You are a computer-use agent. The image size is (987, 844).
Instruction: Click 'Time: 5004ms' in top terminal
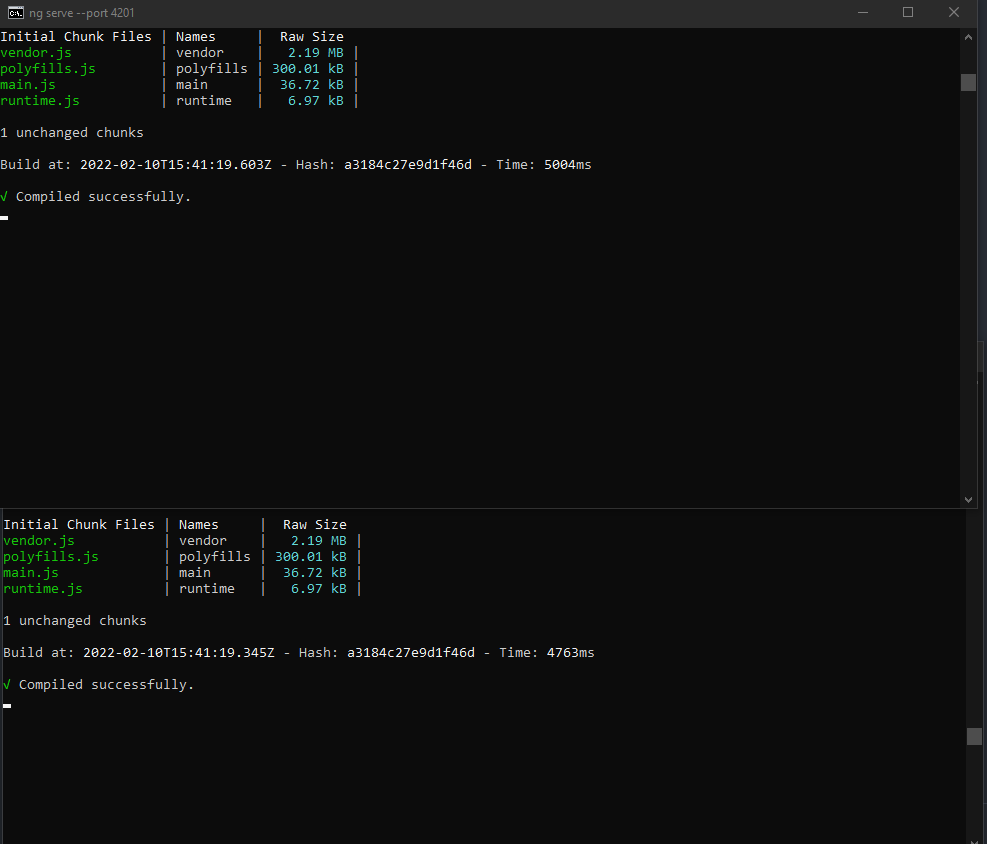544,165
